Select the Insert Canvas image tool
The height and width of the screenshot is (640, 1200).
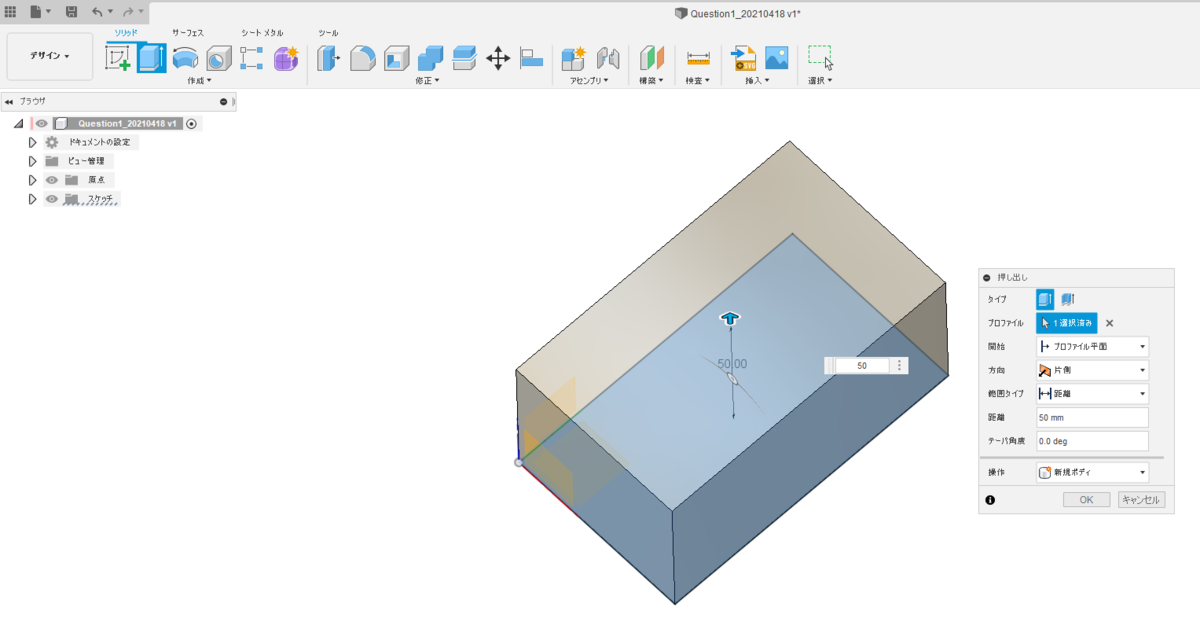[x=777, y=58]
